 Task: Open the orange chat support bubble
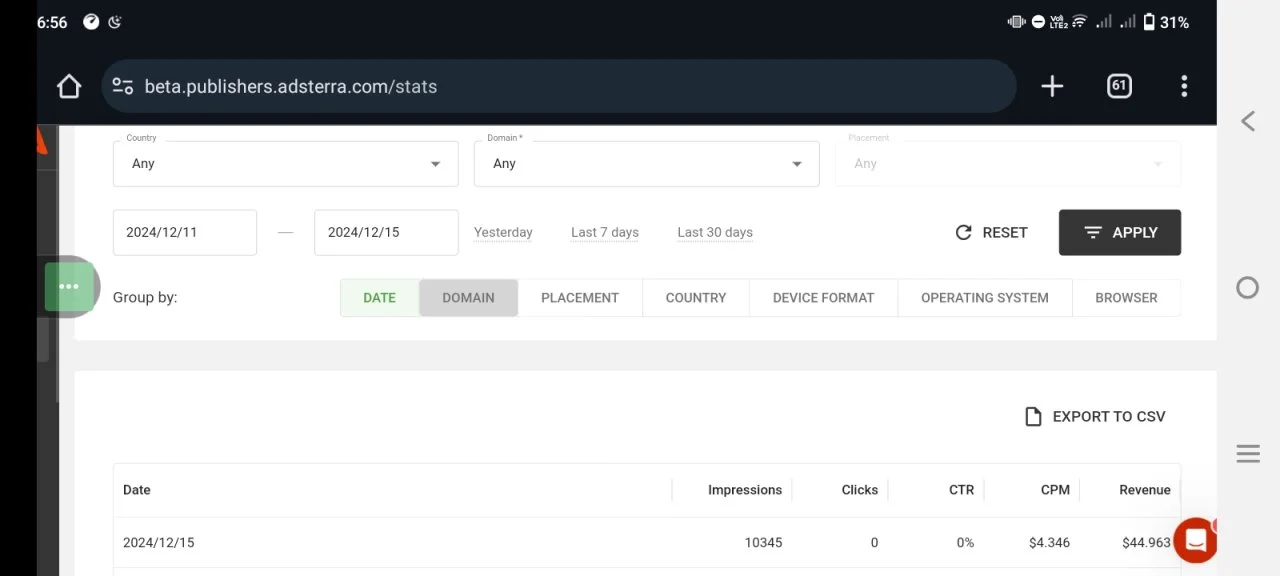coord(1195,540)
